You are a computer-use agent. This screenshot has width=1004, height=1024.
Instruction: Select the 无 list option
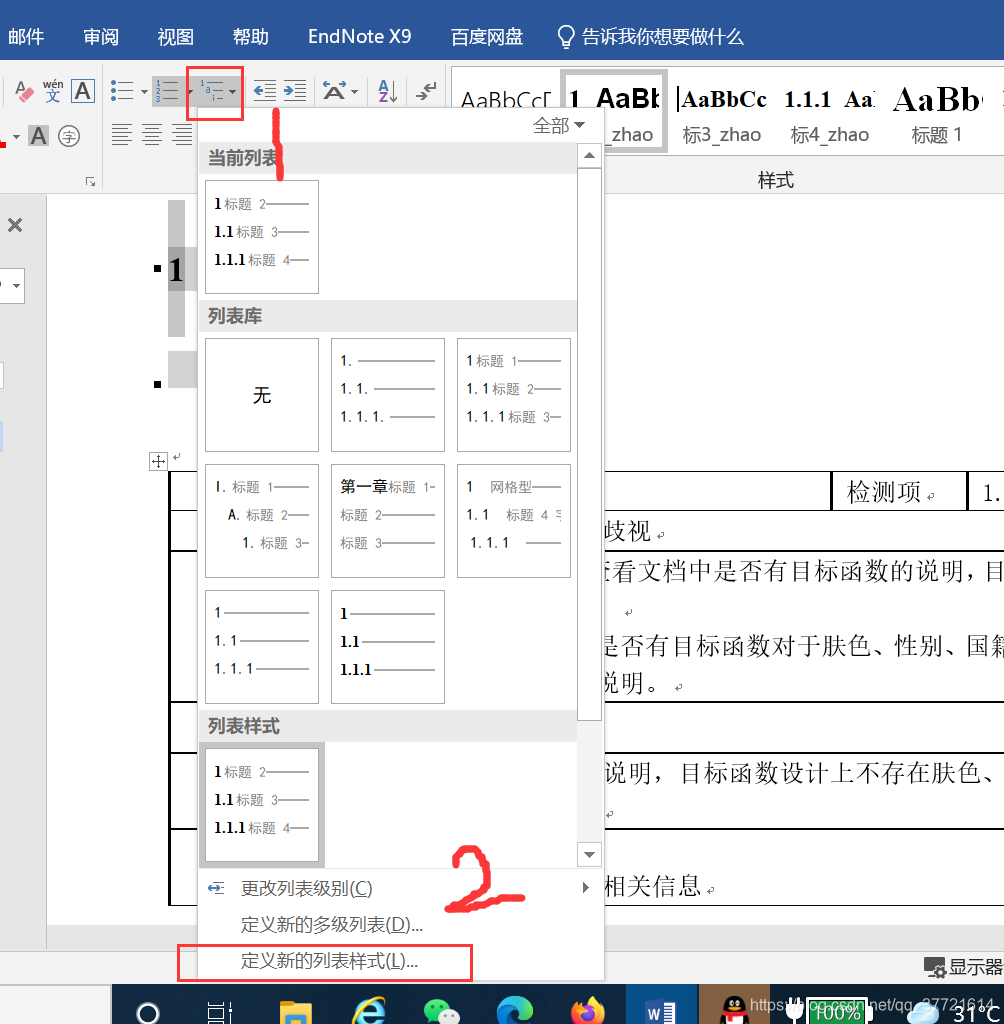coord(262,395)
